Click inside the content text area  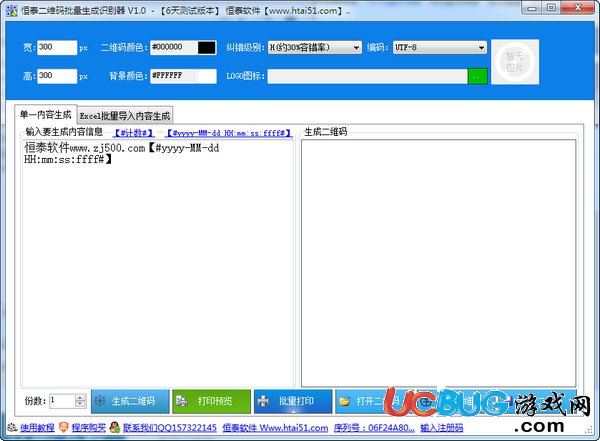pos(158,263)
